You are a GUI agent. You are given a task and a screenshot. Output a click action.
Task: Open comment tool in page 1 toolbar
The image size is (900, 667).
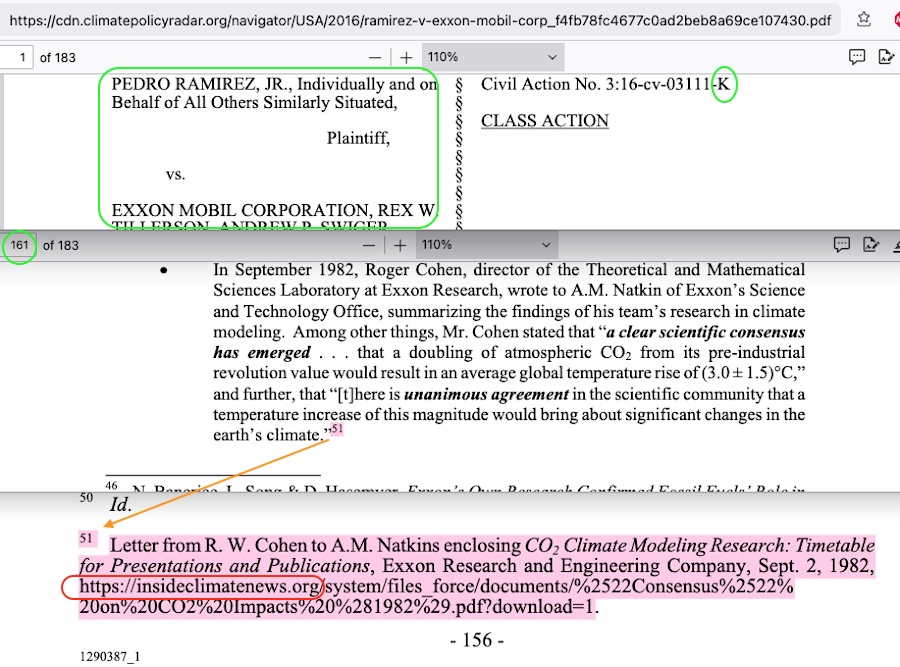[x=857, y=58]
